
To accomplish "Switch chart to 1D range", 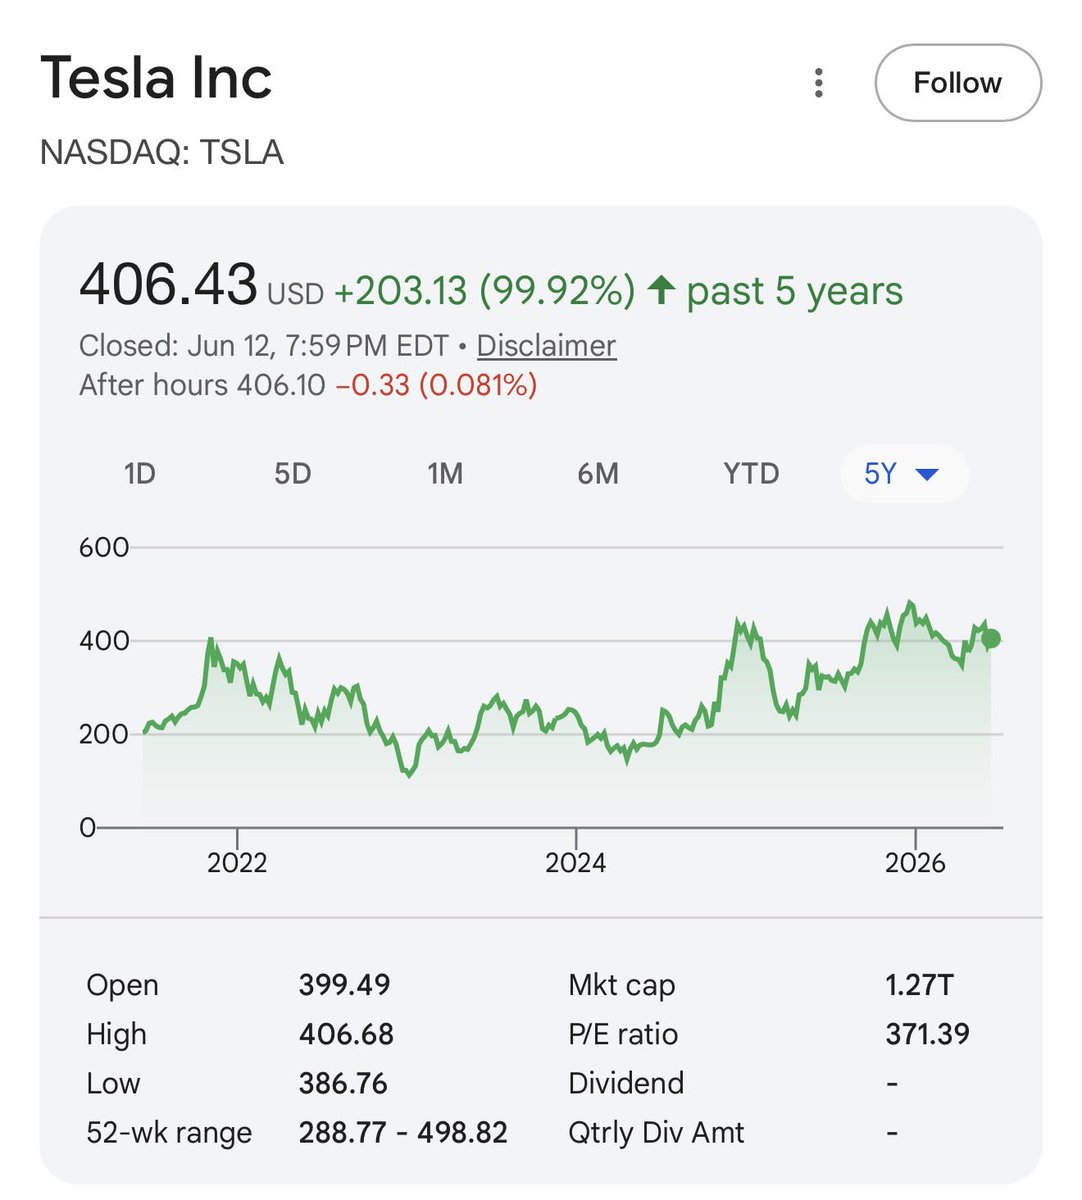I will click(x=140, y=474).
